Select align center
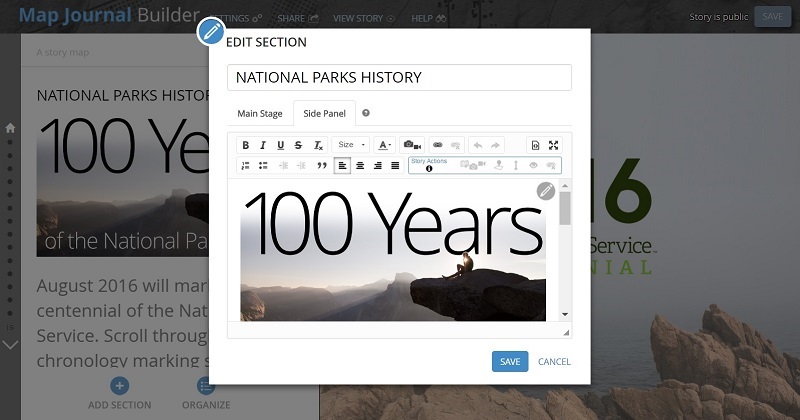Screen dimensions: 800x420 [360, 165]
